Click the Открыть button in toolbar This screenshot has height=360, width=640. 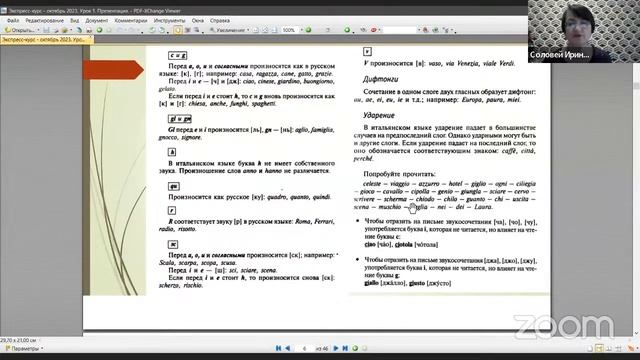click(20, 30)
